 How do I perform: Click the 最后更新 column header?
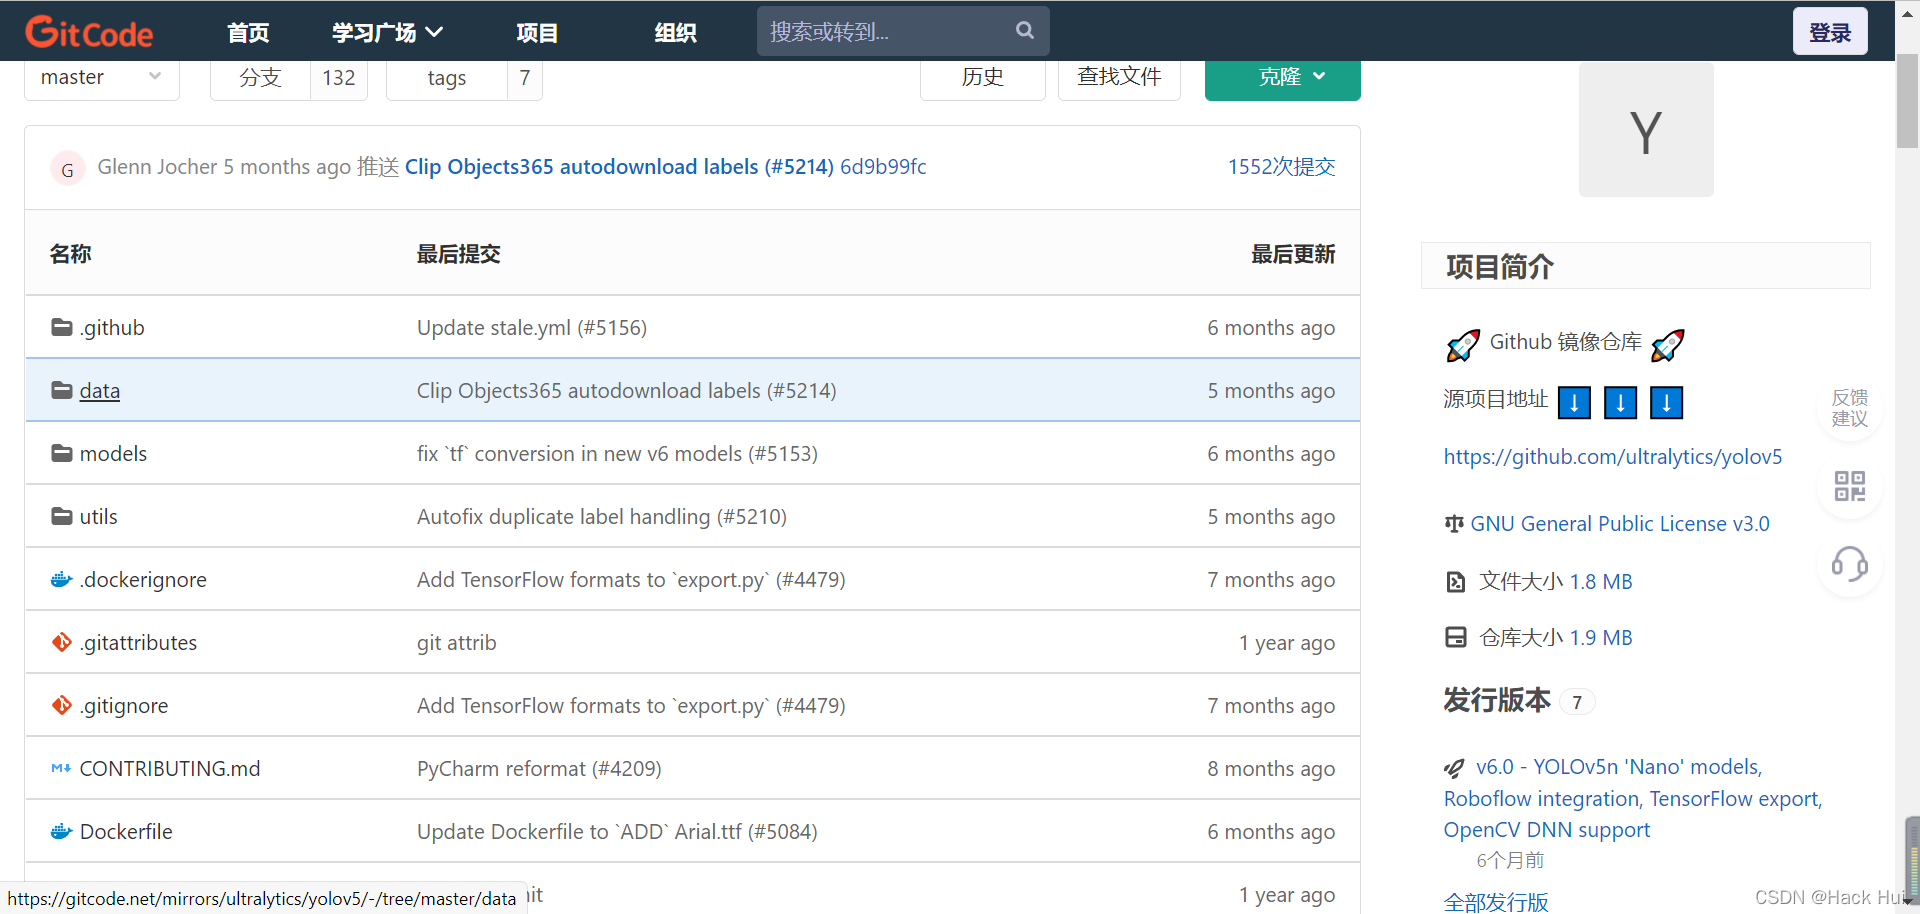click(x=1293, y=254)
